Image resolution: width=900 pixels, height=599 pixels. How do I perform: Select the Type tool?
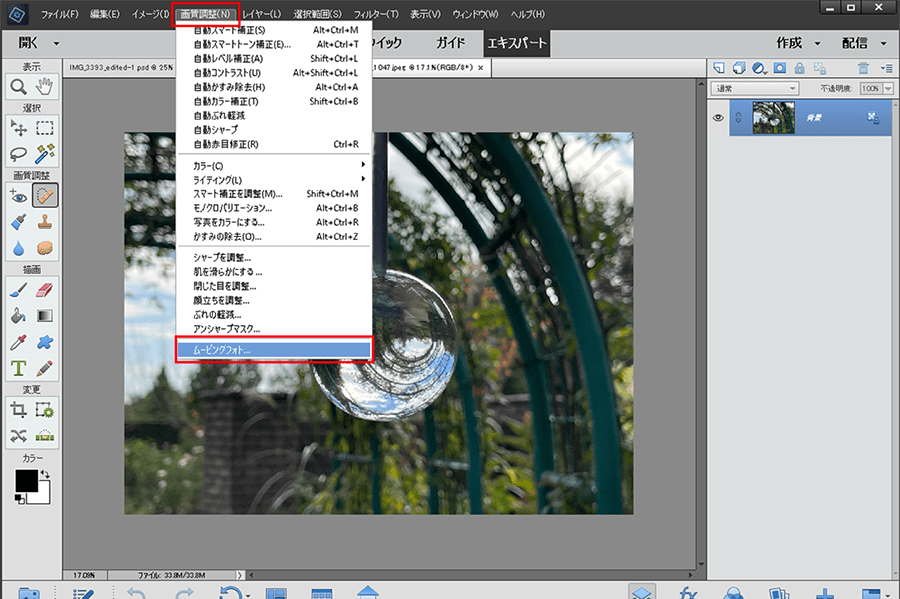tap(18, 368)
